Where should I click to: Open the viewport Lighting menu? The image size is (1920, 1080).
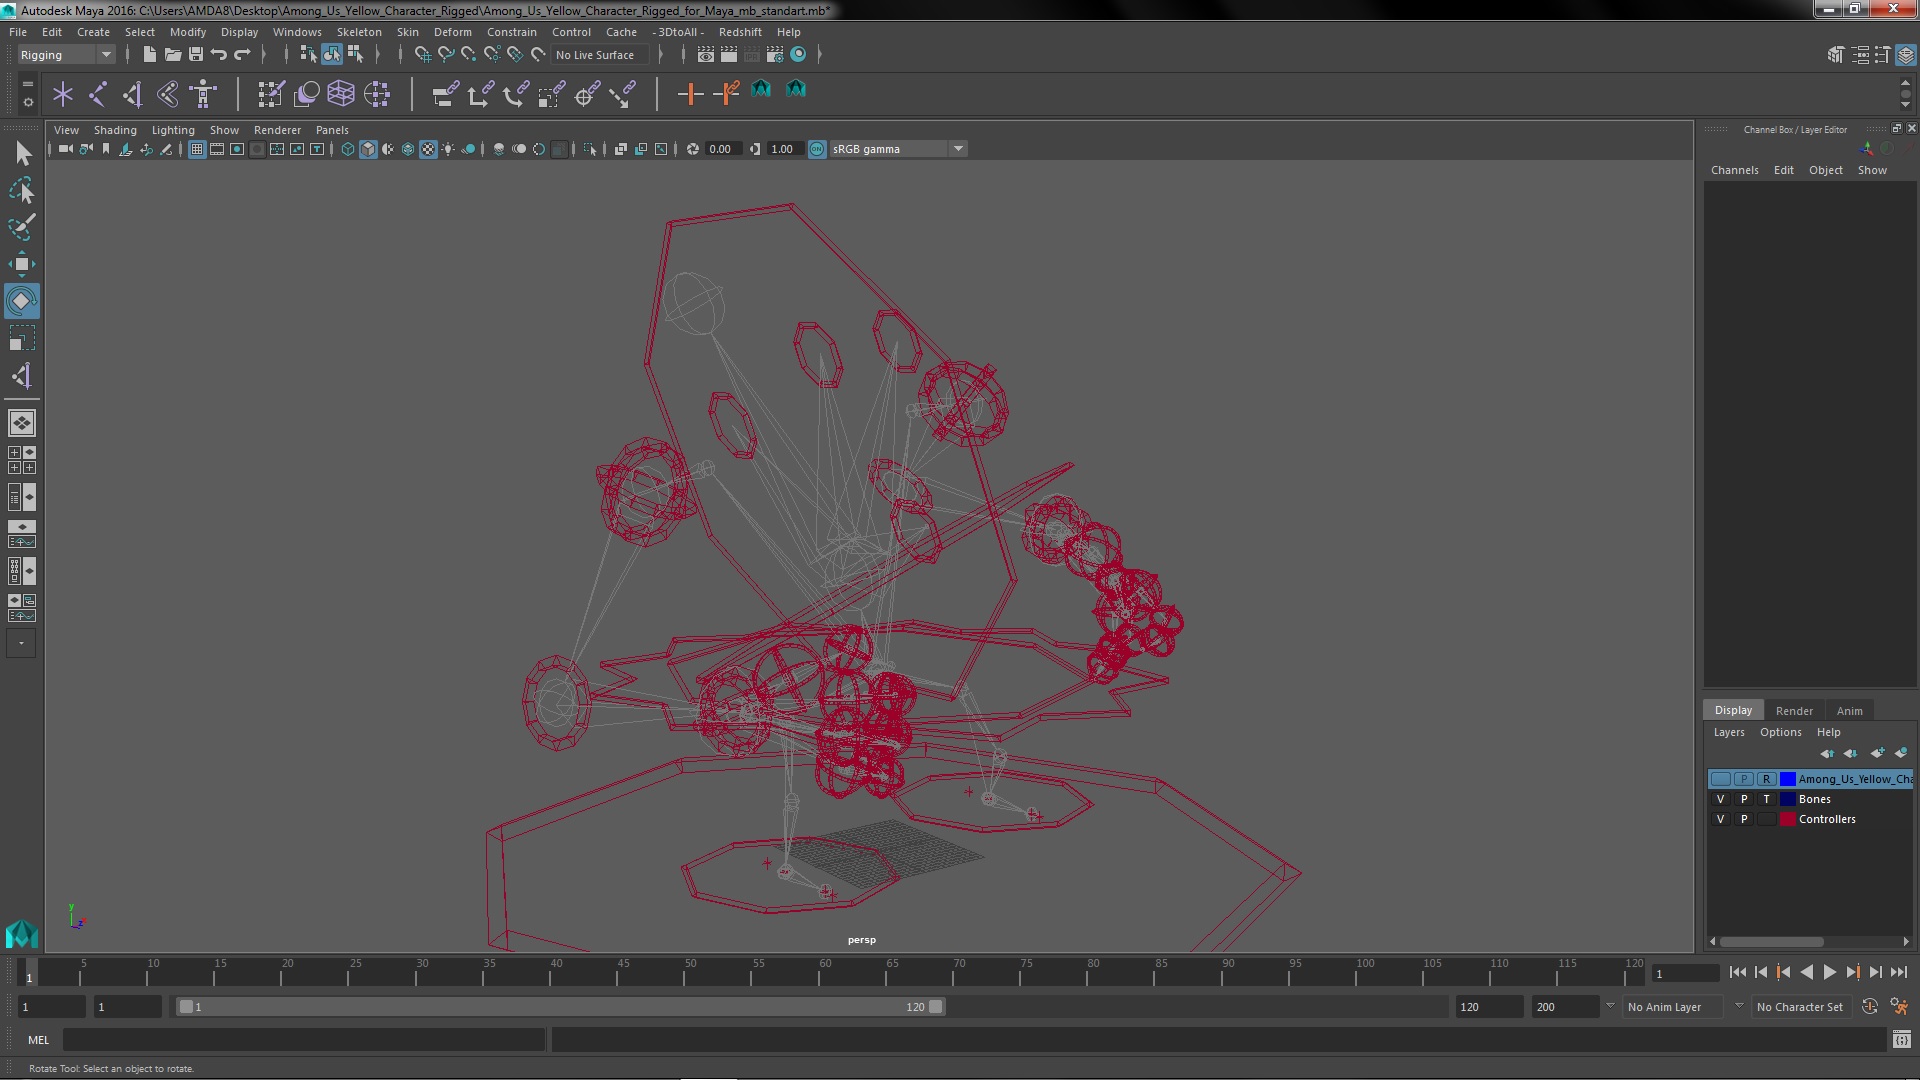click(173, 130)
